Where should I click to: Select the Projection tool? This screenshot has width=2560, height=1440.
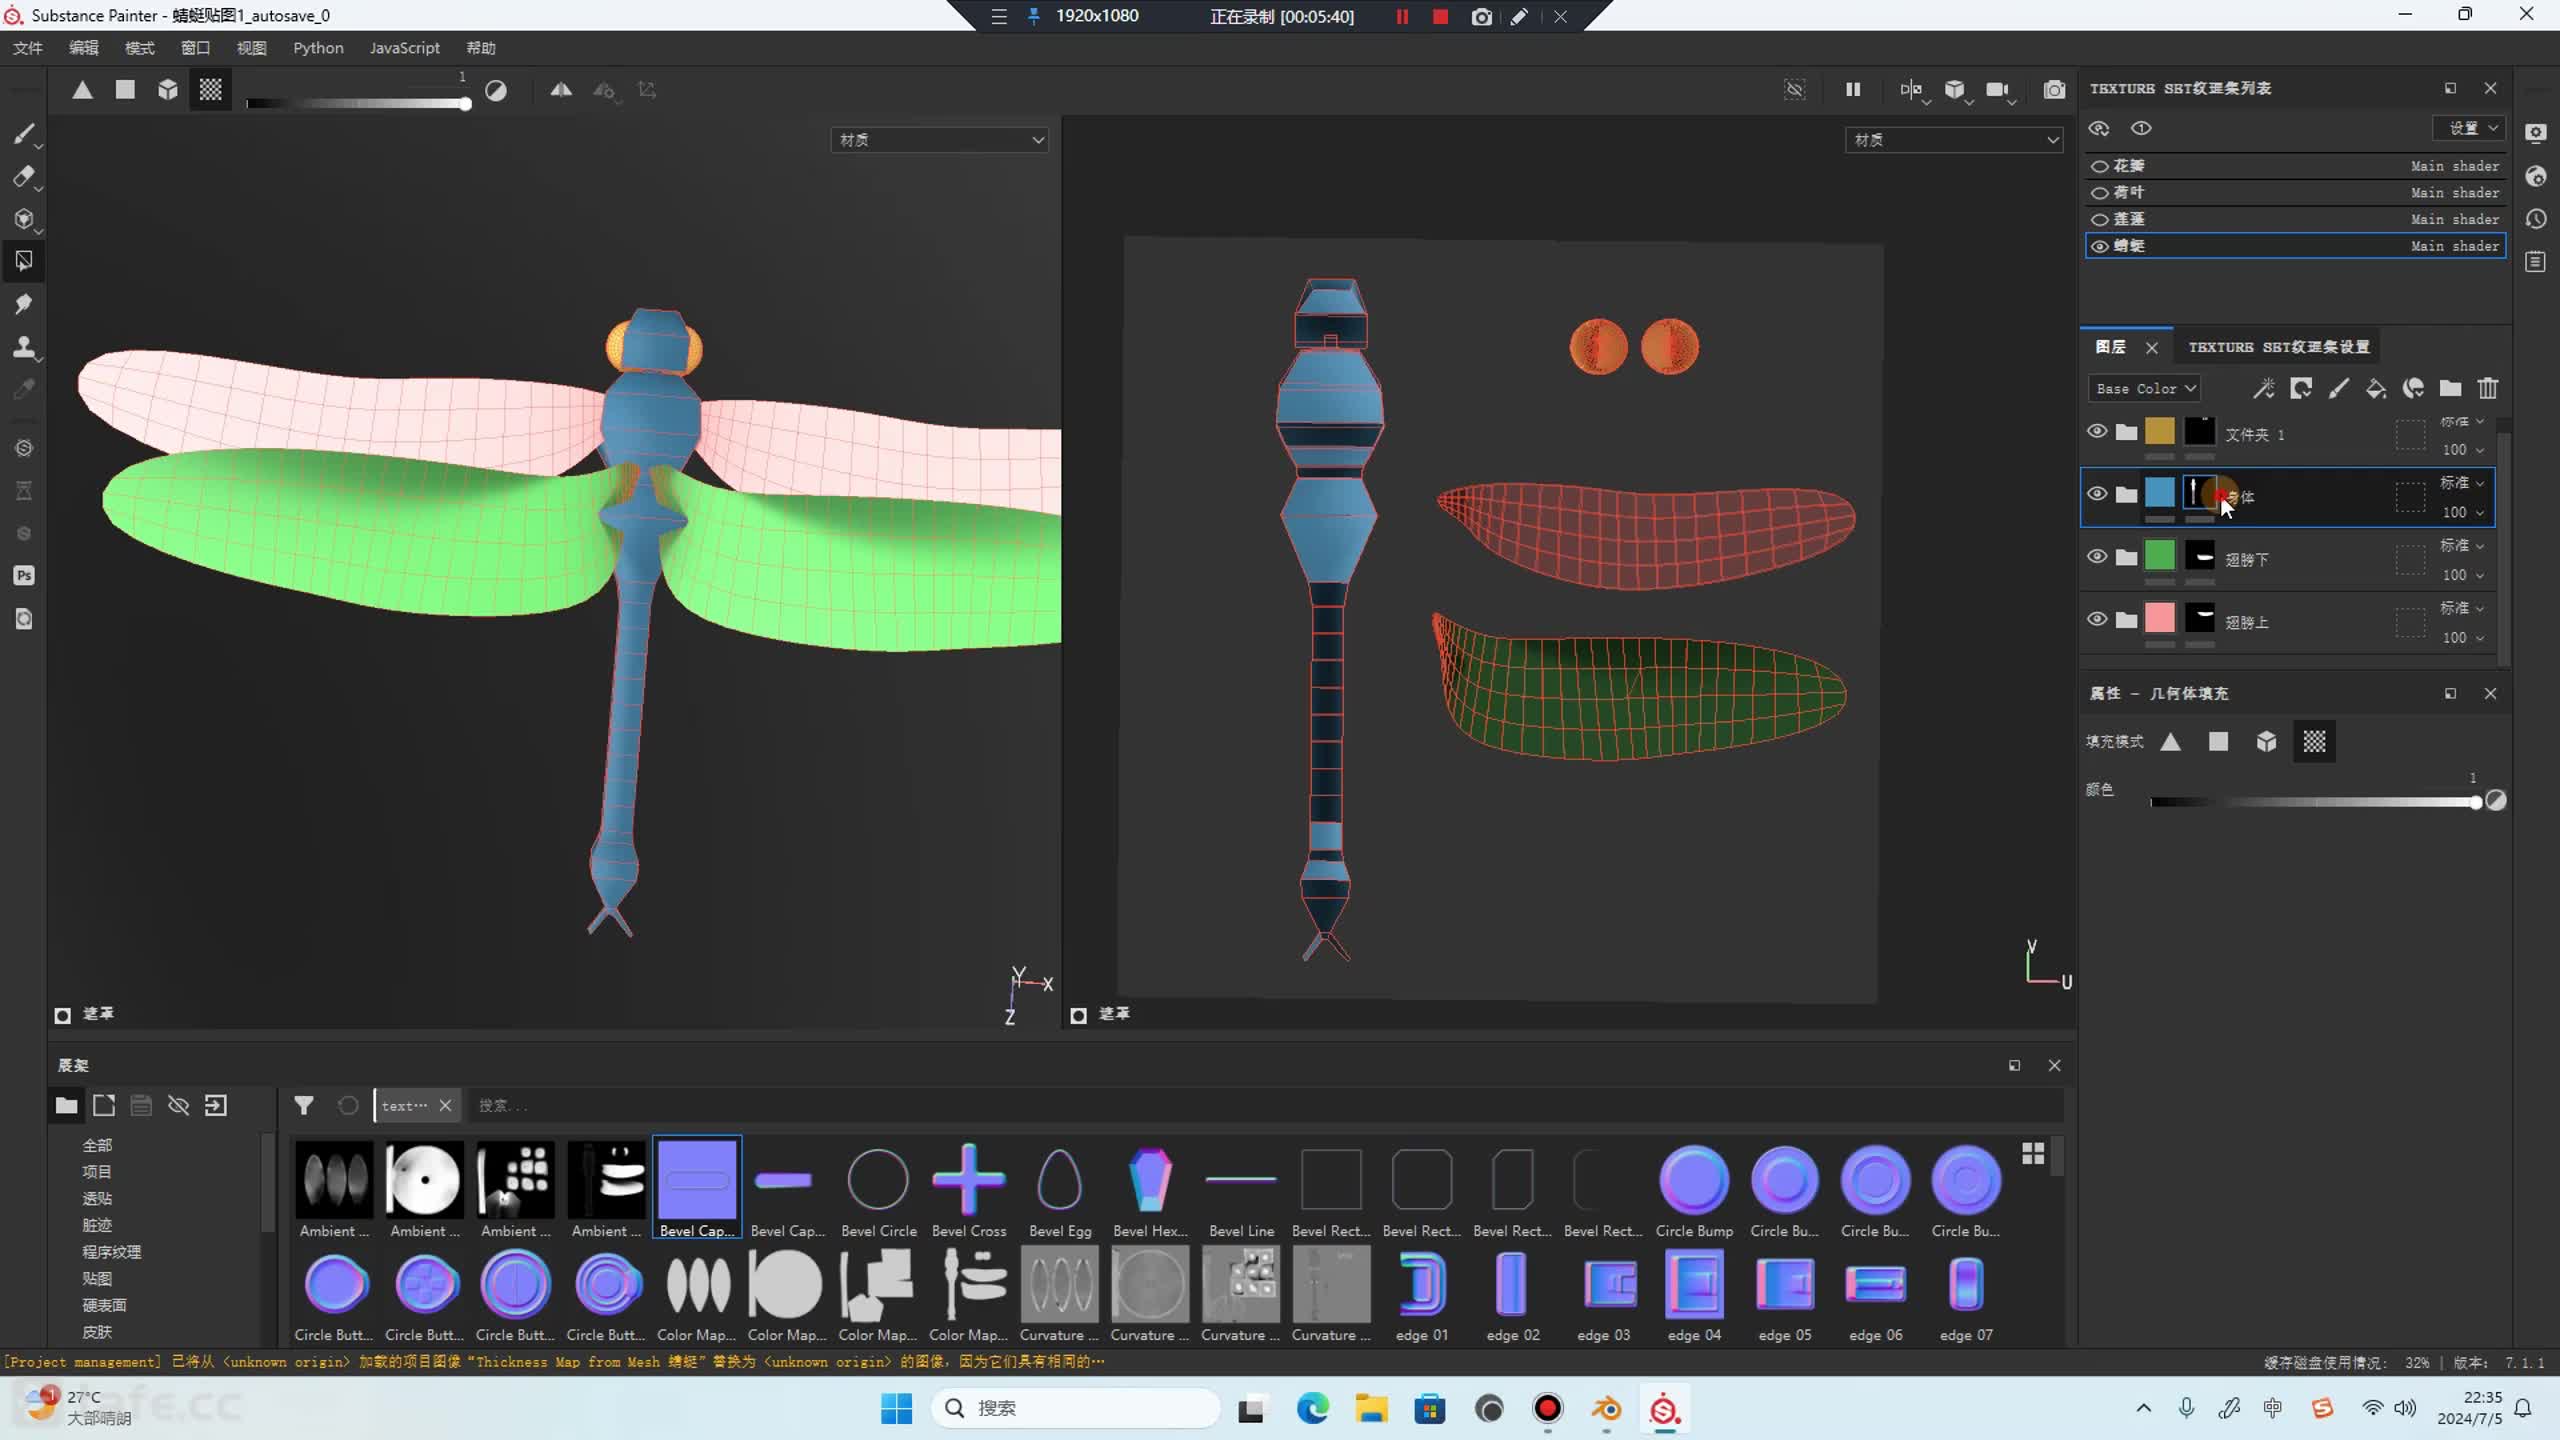[24, 219]
